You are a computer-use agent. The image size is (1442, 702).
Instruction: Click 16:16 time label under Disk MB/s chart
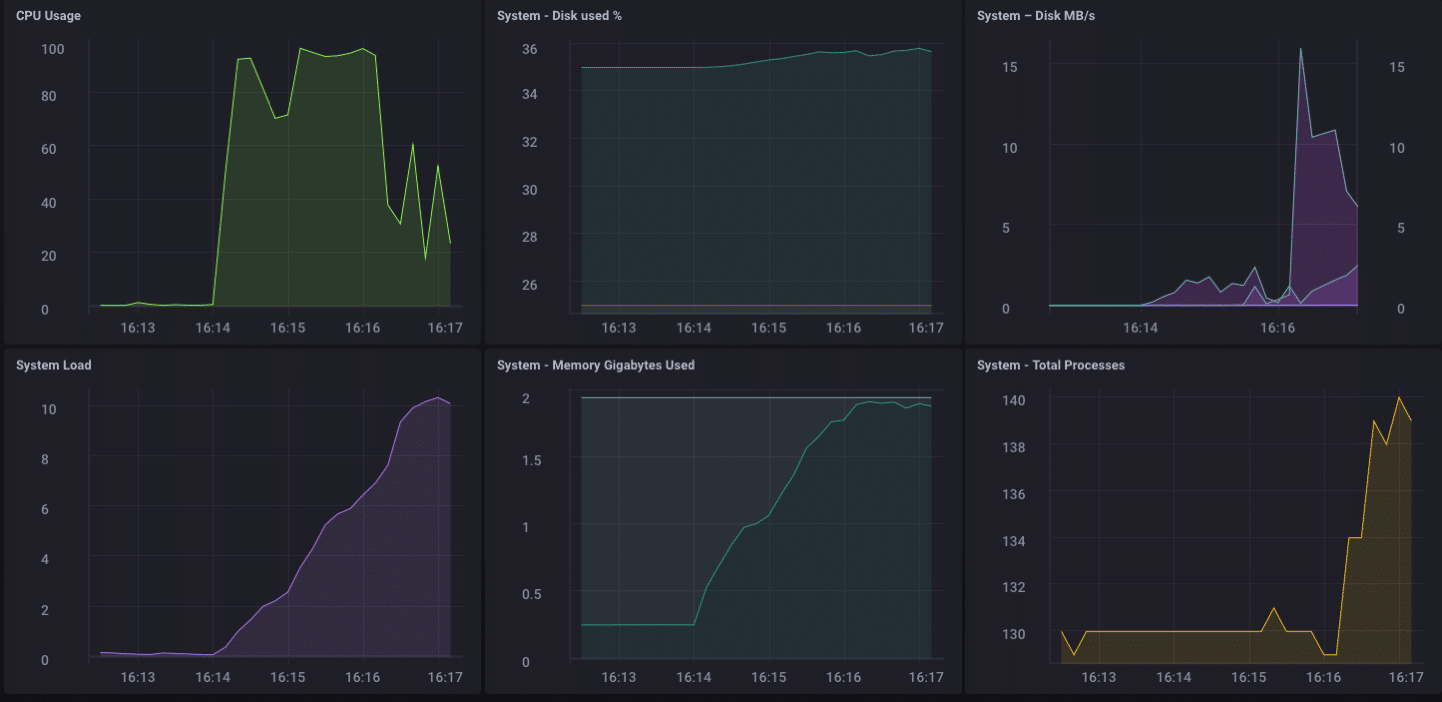(x=1277, y=328)
